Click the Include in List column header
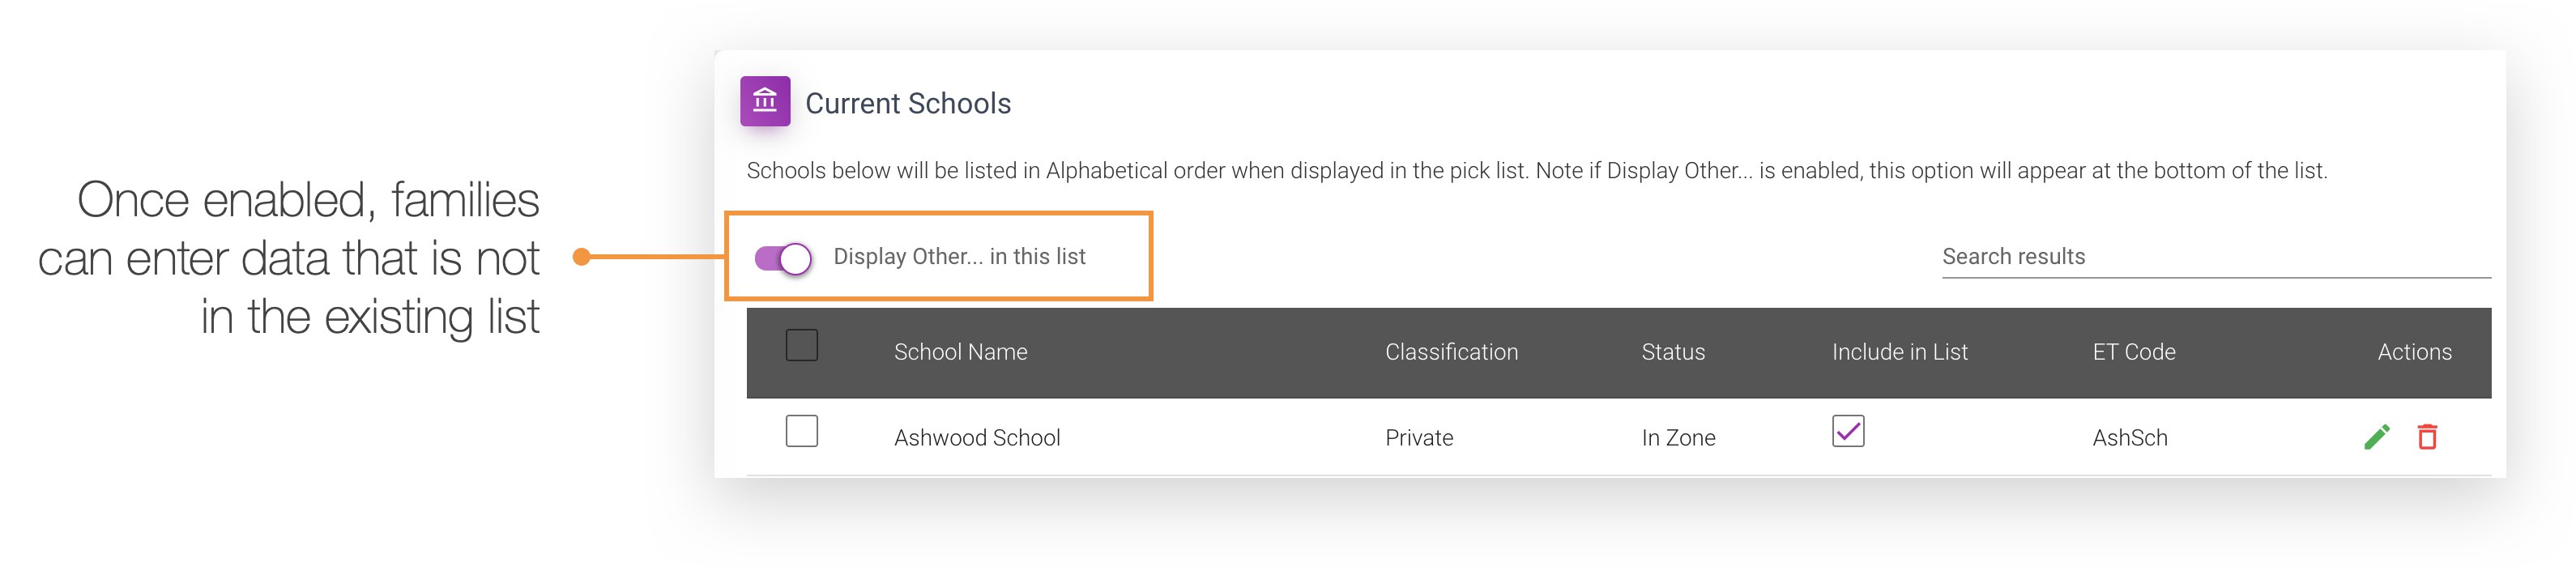 coord(1899,351)
